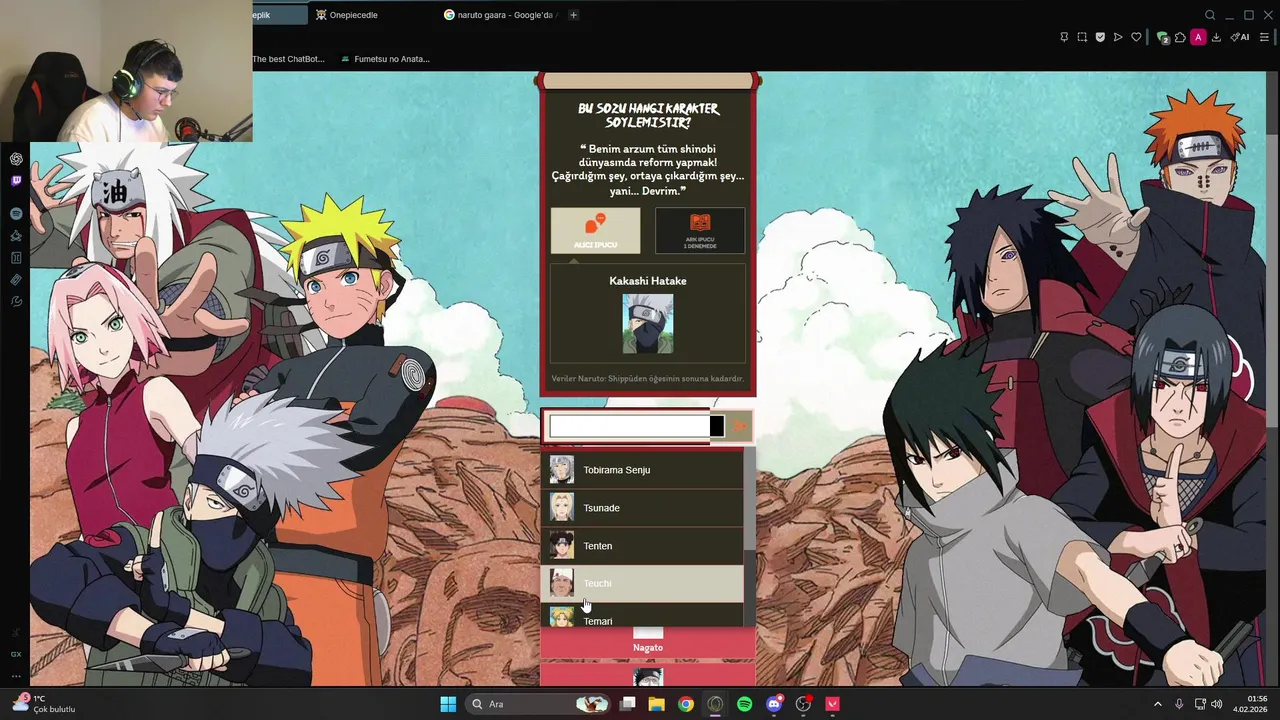Open Easy Setup sliders icon
1280x720 pixels.
click(x=1264, y=37)
